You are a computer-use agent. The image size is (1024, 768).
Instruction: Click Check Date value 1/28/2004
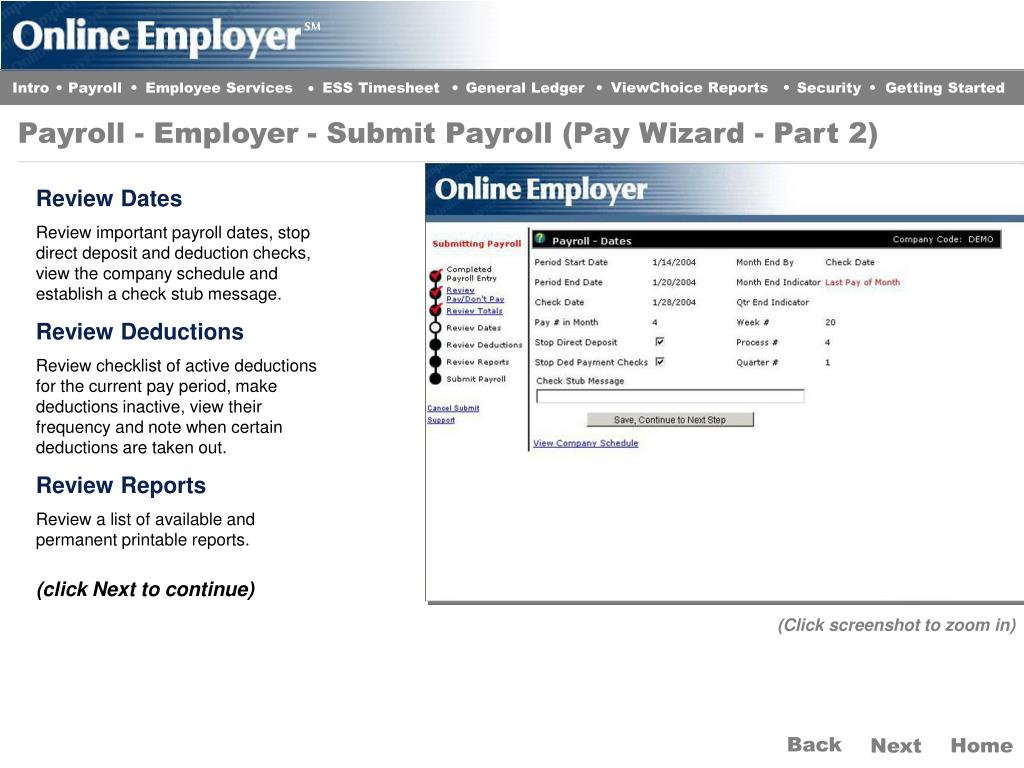(x=674, y=302)
